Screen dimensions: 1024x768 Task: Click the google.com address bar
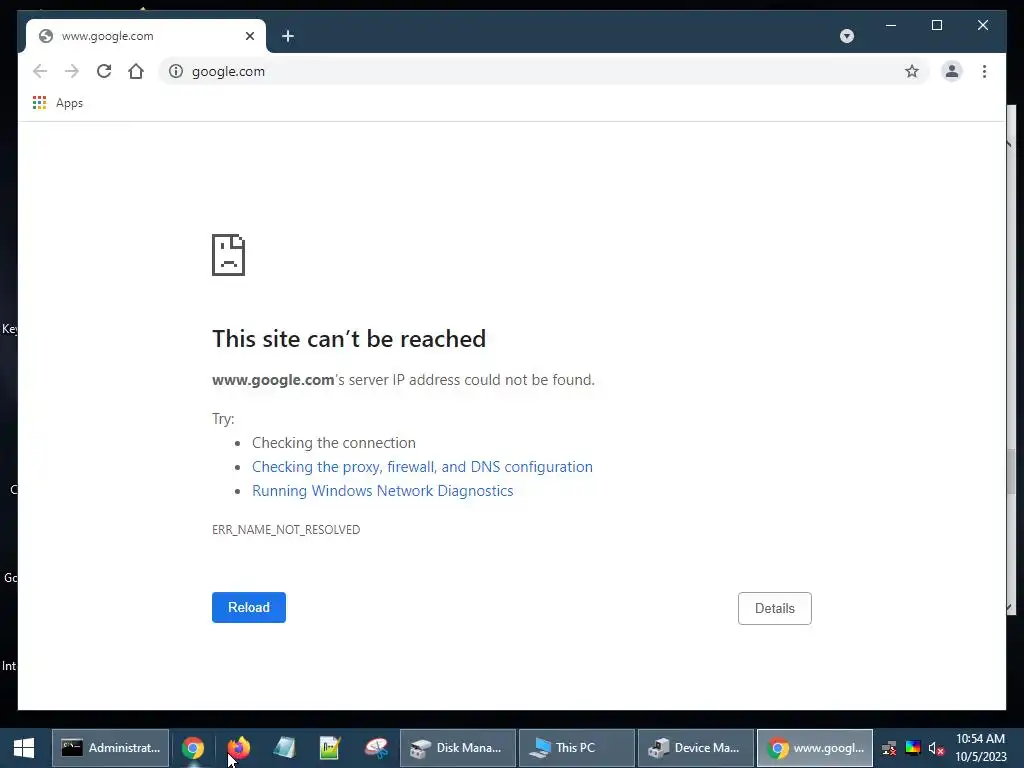click(543, 71)
